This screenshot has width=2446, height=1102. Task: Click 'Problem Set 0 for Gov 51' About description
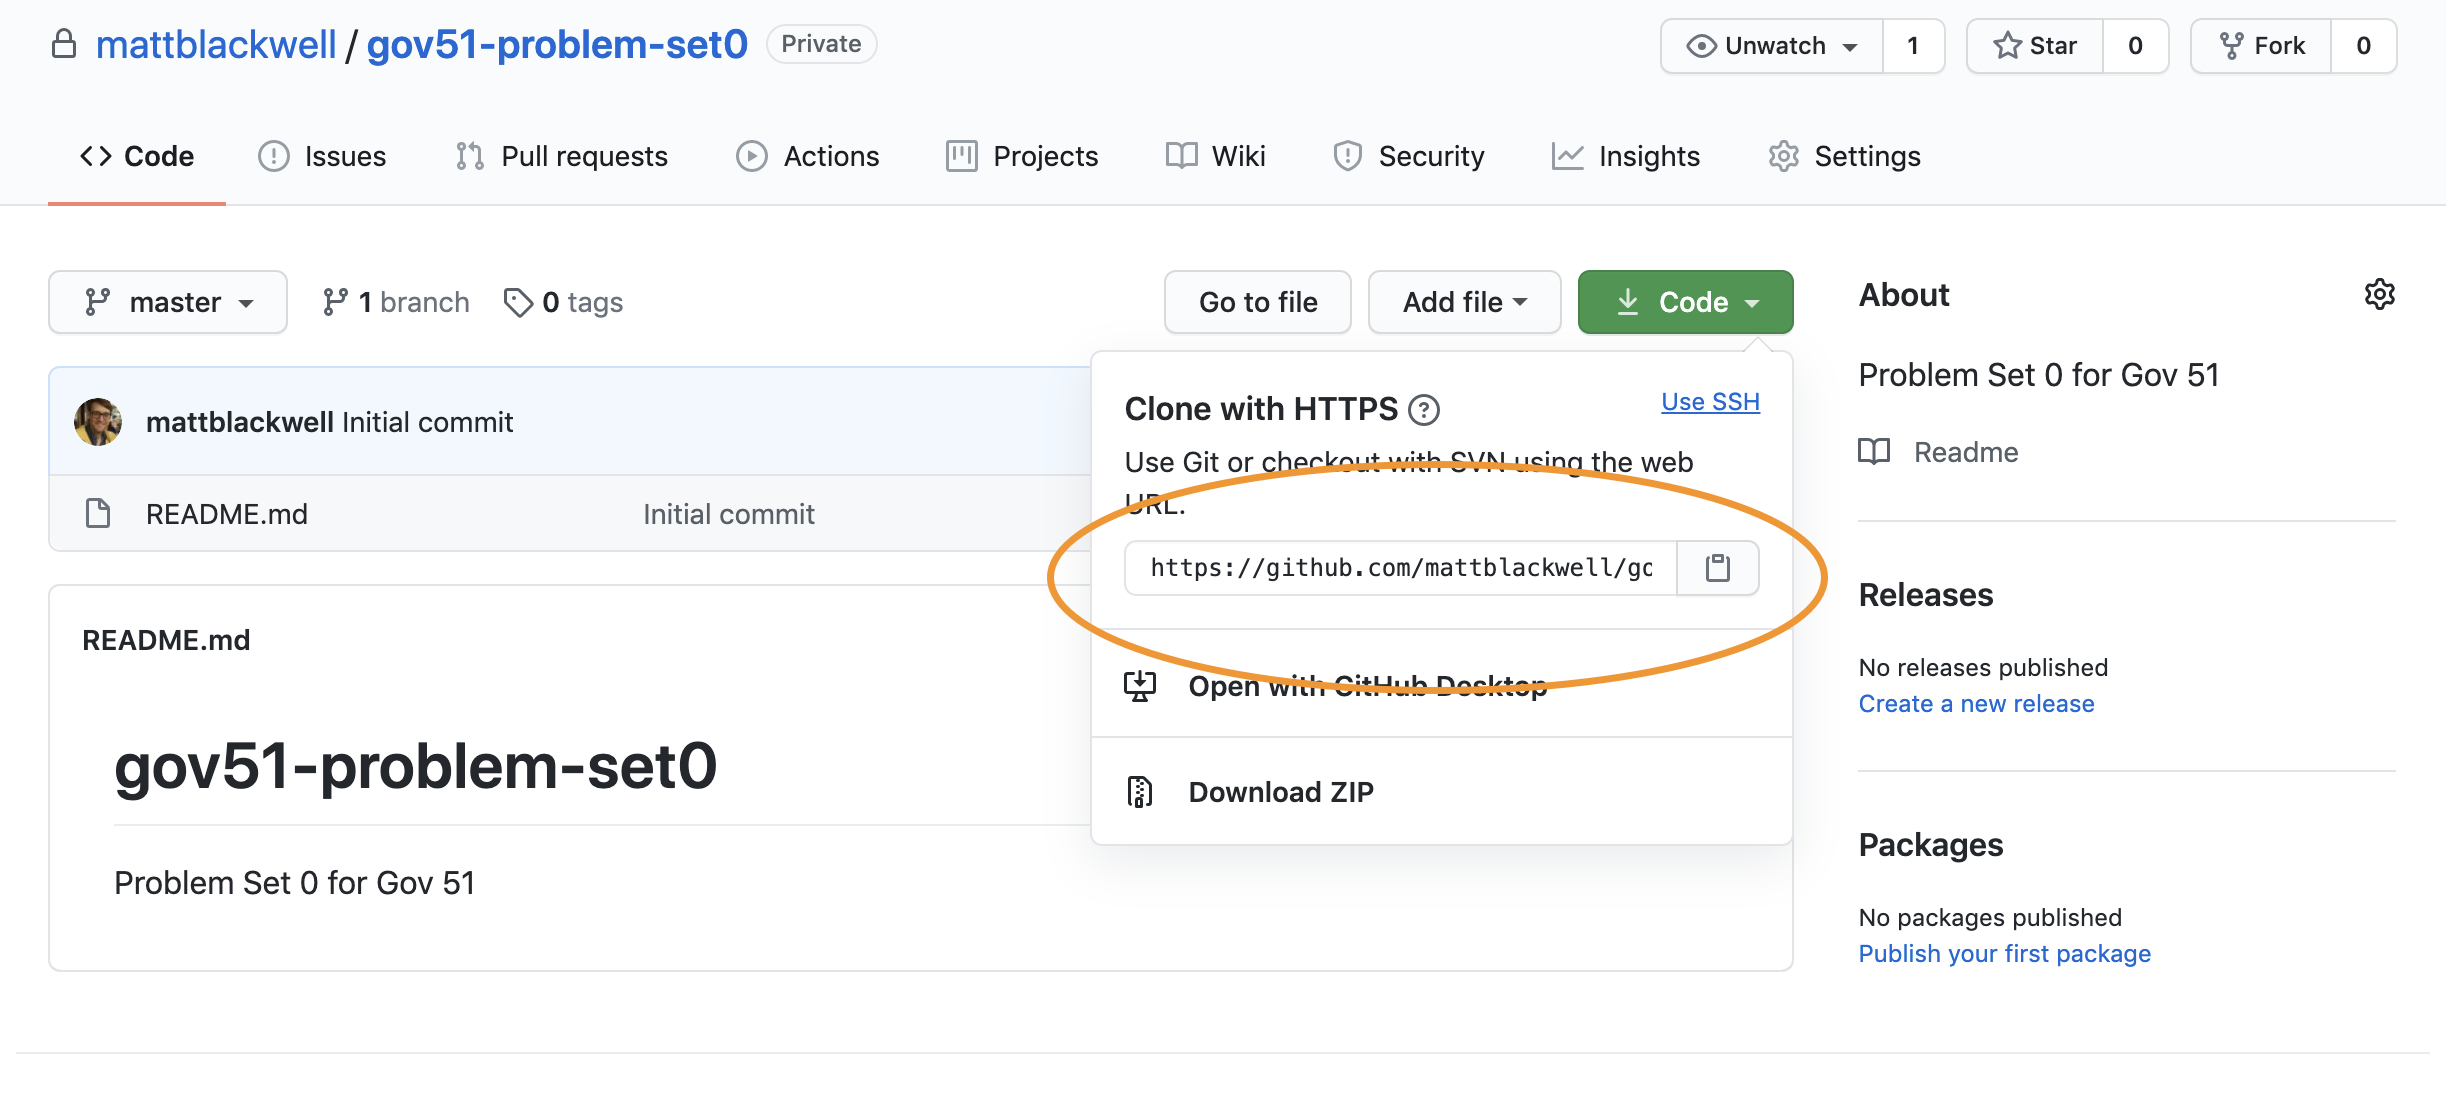click(x=2039, y=375)
